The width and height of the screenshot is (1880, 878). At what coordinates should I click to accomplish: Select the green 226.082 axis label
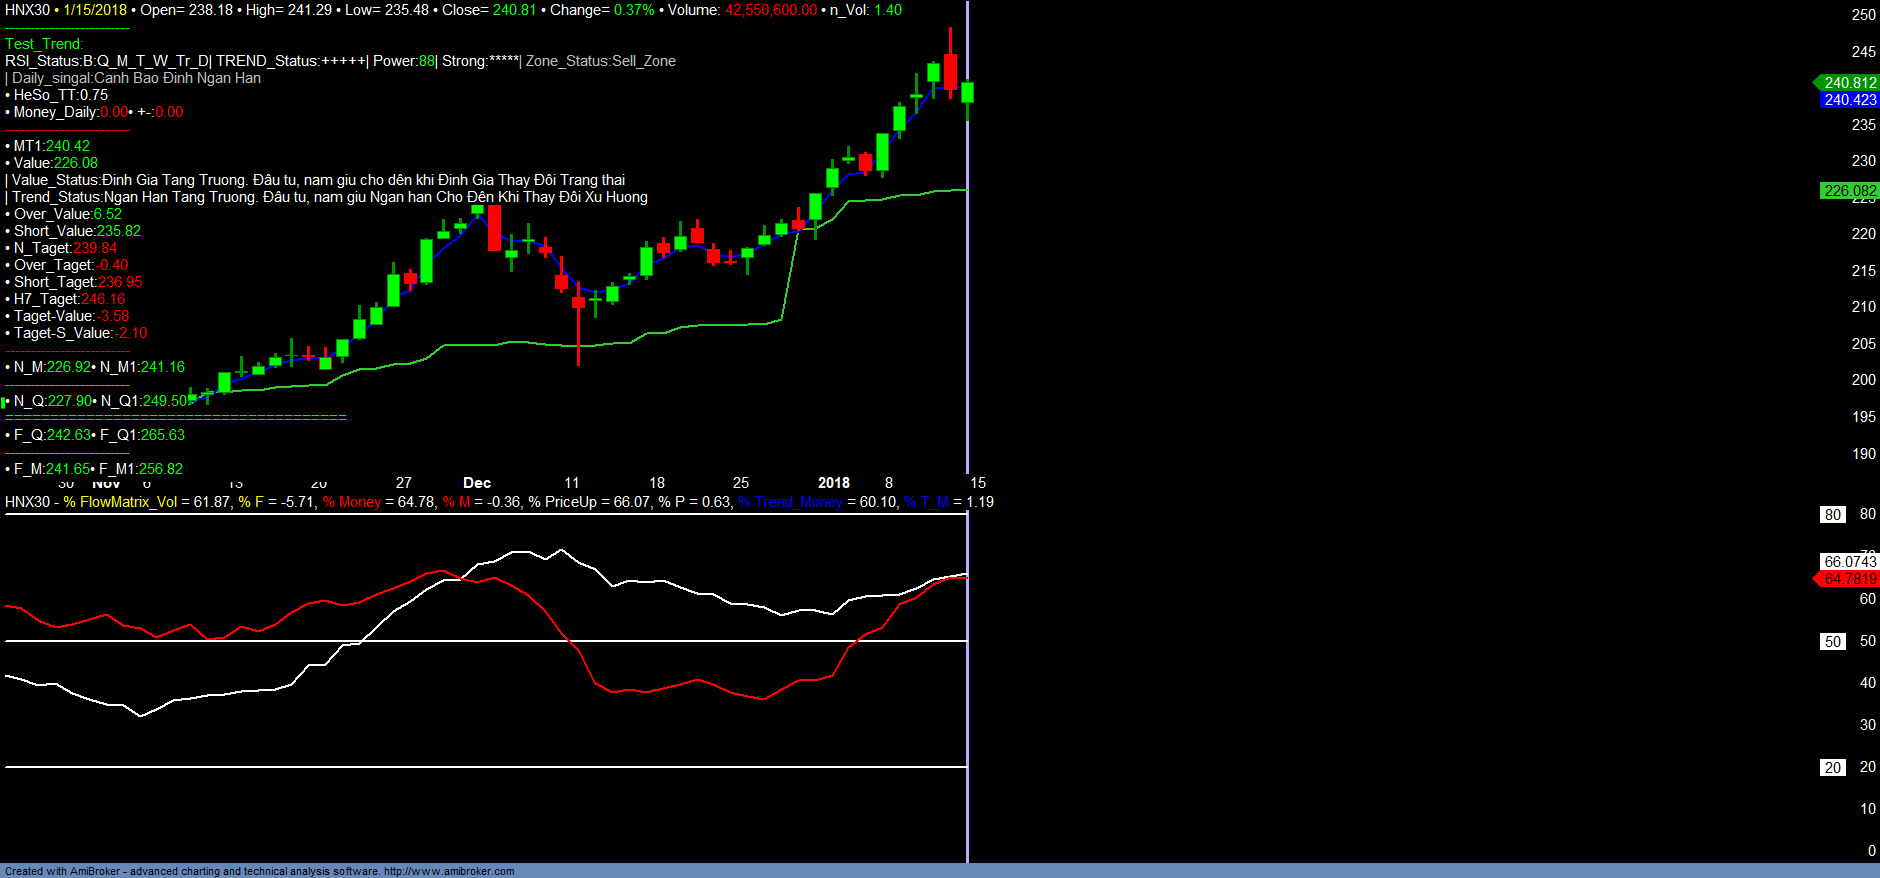pos(1849,191)
